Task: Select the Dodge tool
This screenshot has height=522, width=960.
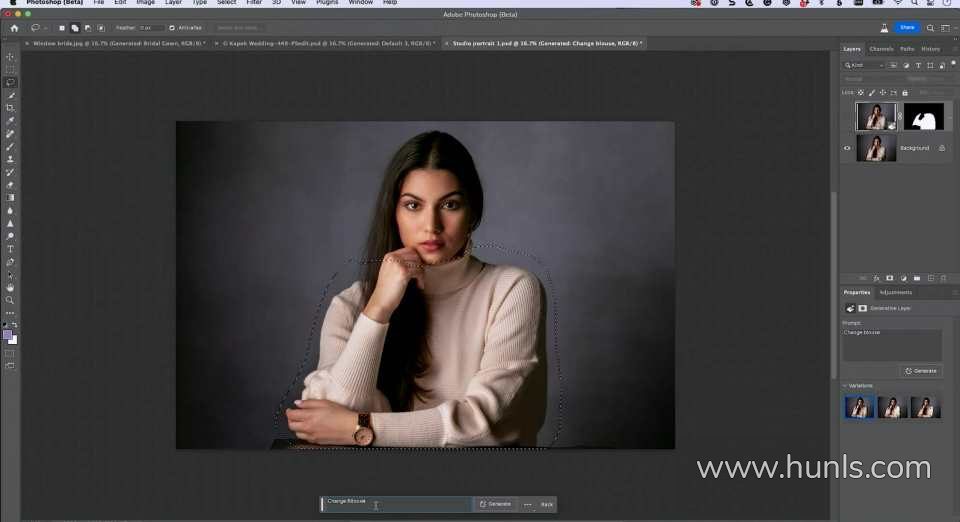Action: coord(10,236)
